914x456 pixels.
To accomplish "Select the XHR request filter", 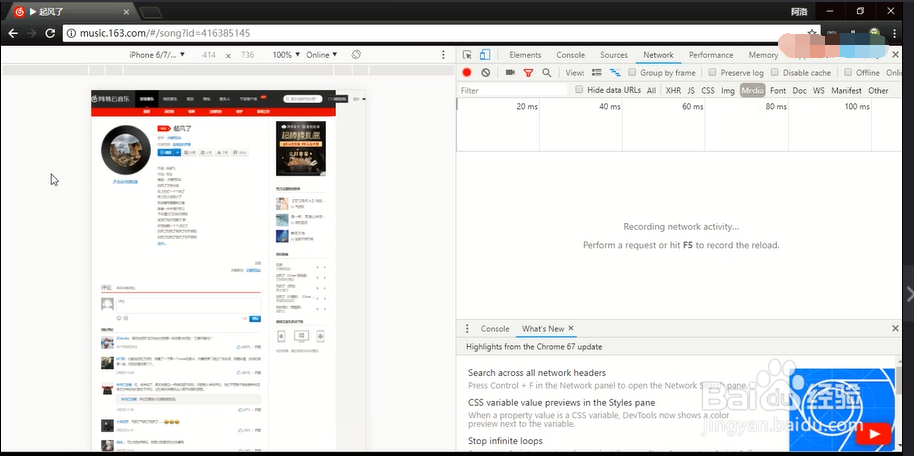I will click(x=673, y=90).
